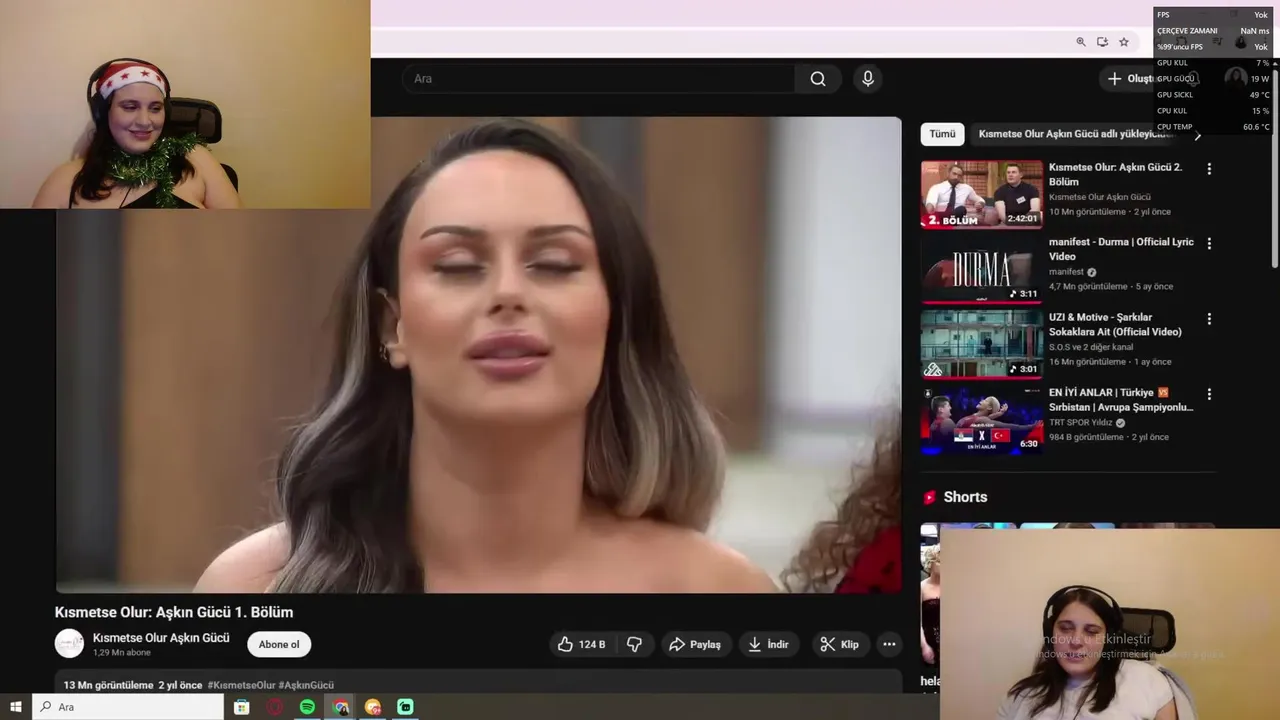
Task: Click the Oluştur create button
Action: [1132, 79]
